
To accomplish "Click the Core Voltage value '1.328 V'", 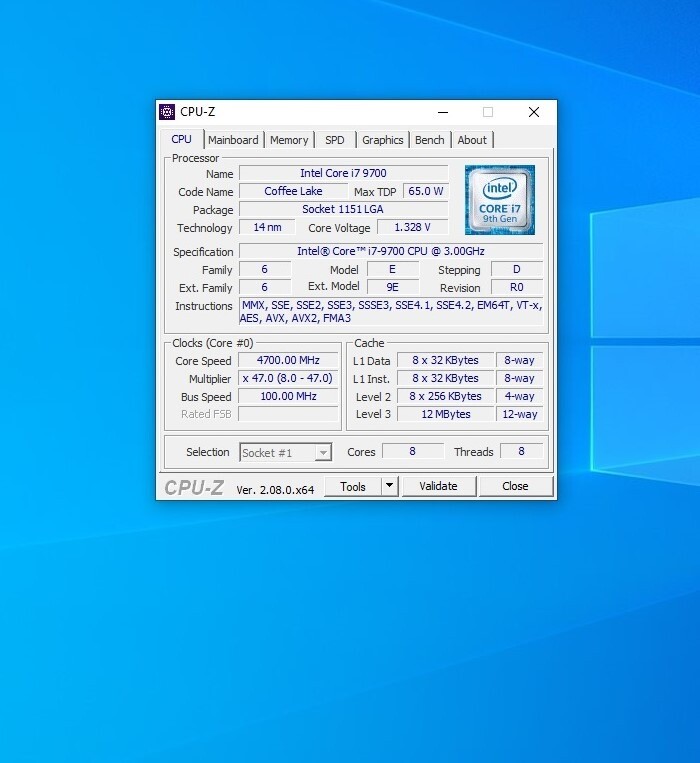I will [x=413, y=227].
